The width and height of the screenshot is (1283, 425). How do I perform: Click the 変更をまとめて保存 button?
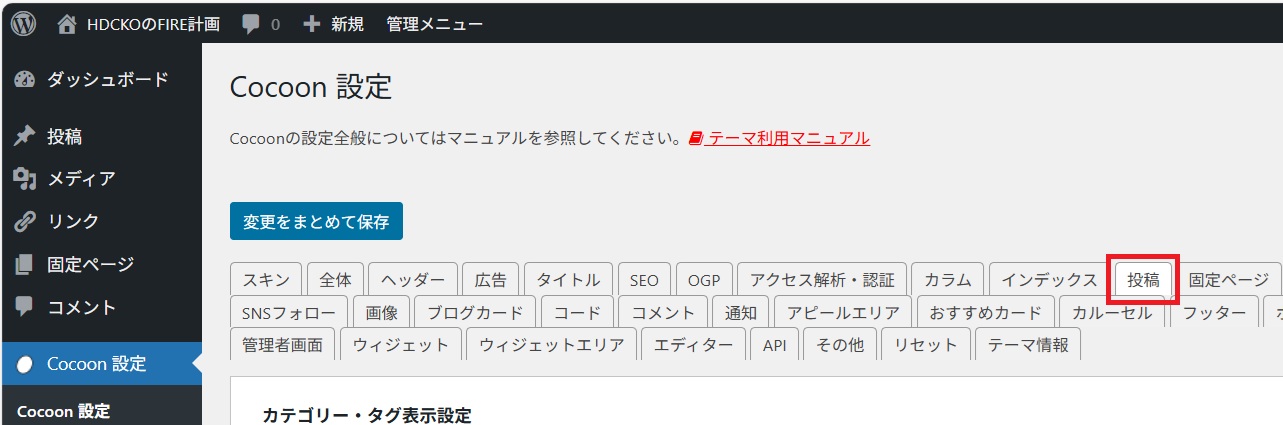pos(316,222)
